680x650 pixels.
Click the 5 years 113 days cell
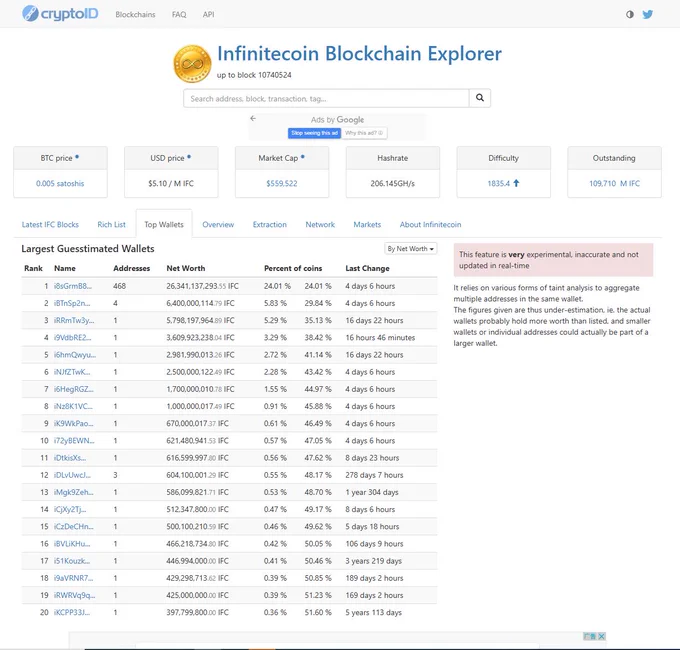[x=373, y=612]
